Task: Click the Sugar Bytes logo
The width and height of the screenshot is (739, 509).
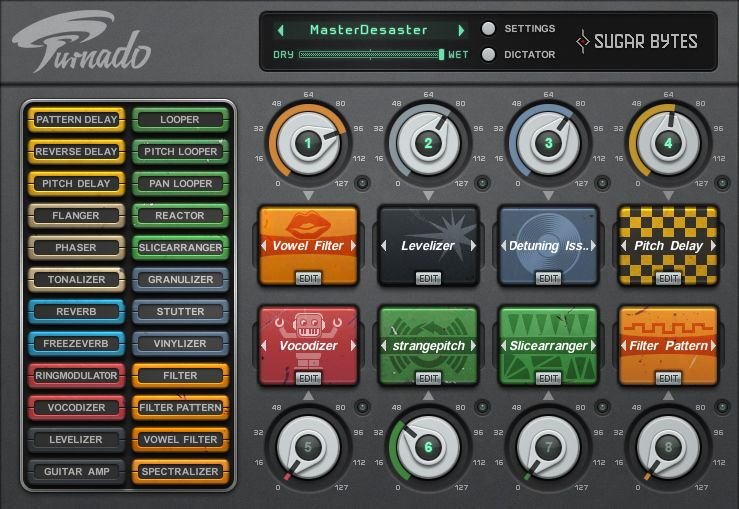Action: 636,41
